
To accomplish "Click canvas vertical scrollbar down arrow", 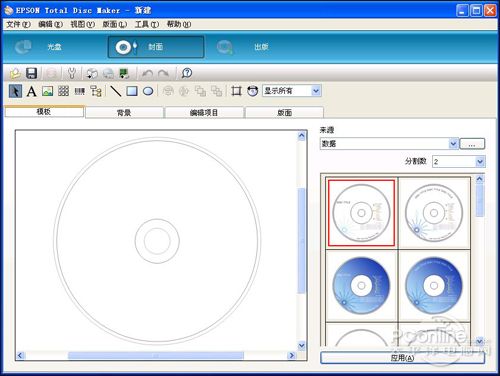I will 301,345.
